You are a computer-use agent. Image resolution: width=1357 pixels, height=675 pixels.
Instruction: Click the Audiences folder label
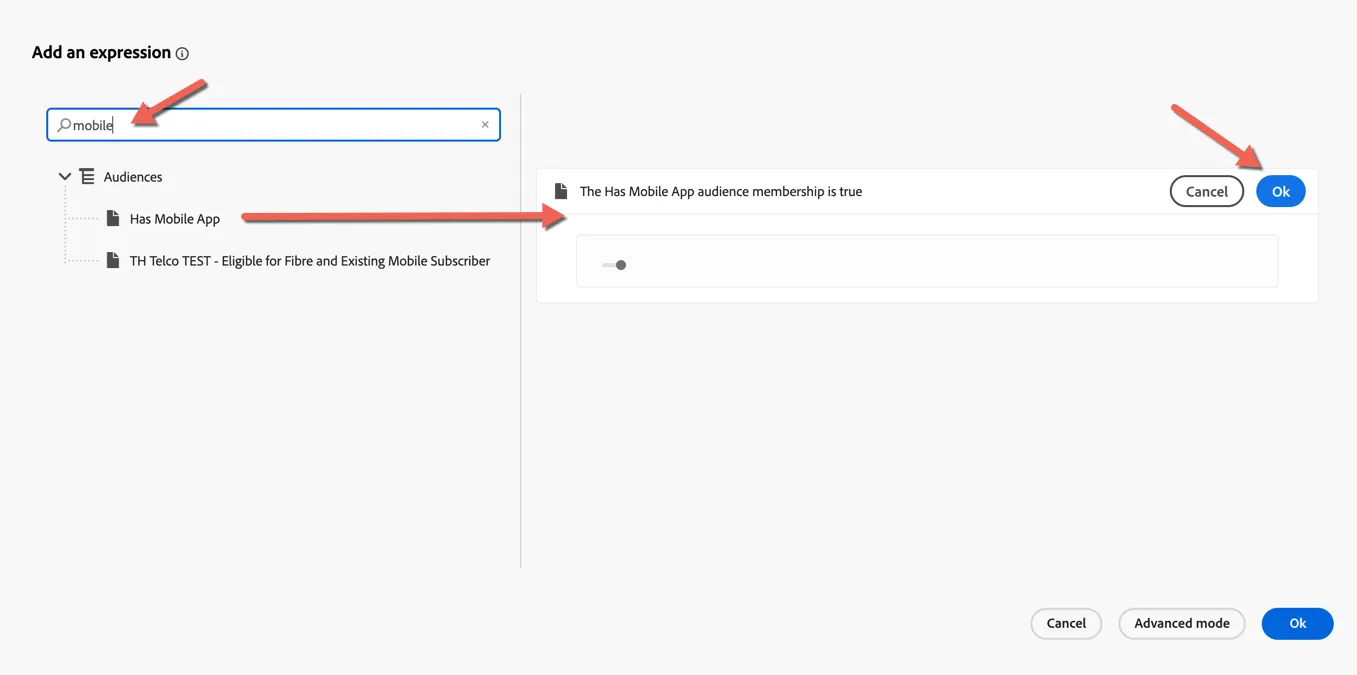click(x=133, y=177)
